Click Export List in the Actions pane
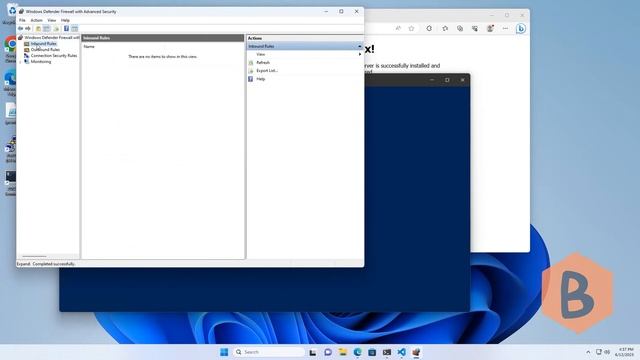640x360 pixels. click(x=267, y=71)
